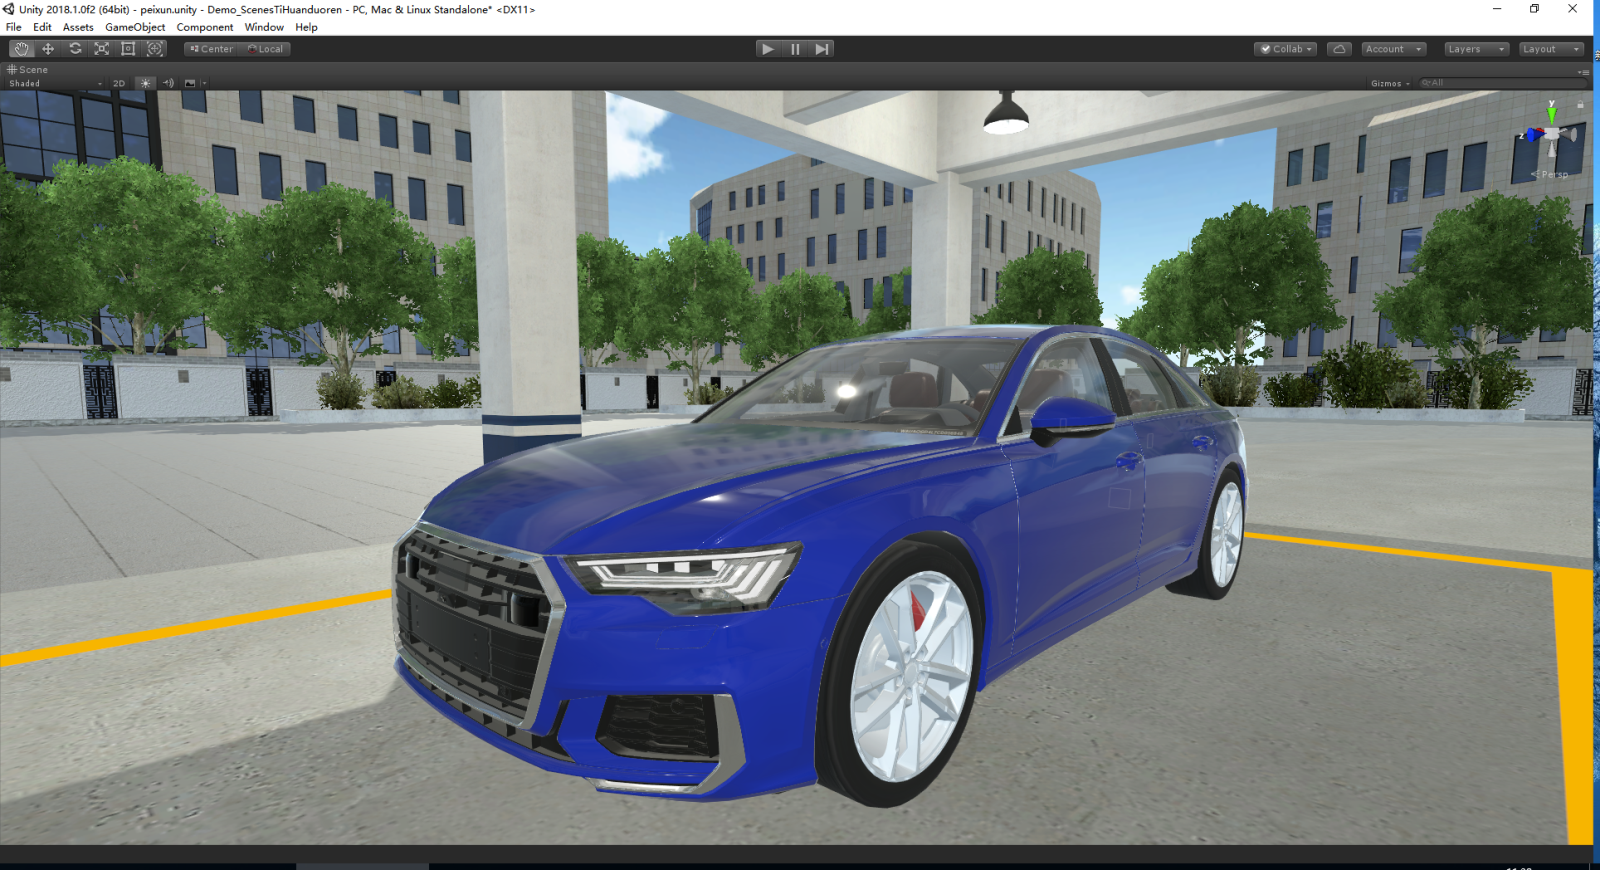Open cloud Services via the cloud icon

pyautogui.click(x=1339, y=49)
